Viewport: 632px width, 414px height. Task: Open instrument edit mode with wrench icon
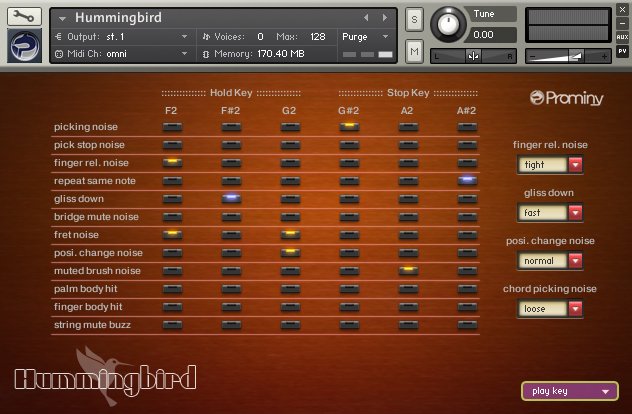pos(23,17)
